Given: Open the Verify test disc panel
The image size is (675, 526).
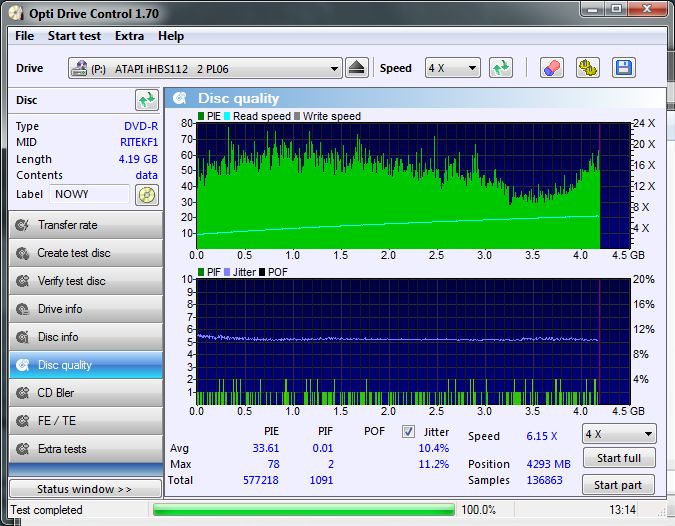Looking at the screenshot, I should 86,281.
